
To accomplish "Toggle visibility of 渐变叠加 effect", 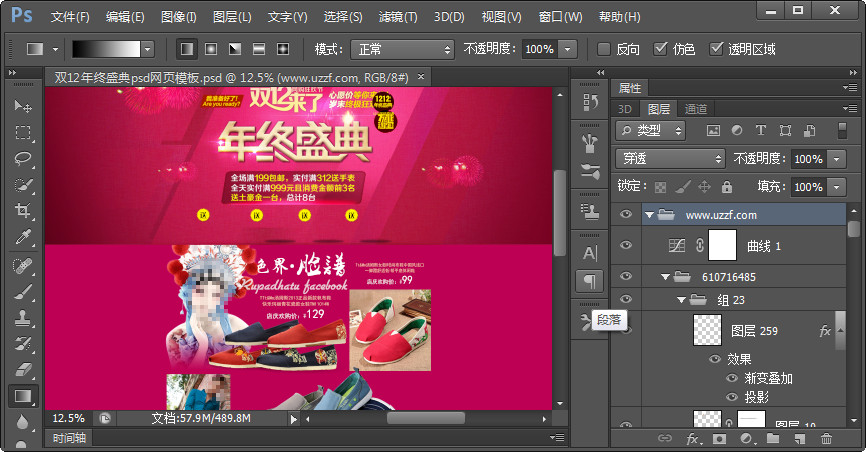I will (732, 378).
